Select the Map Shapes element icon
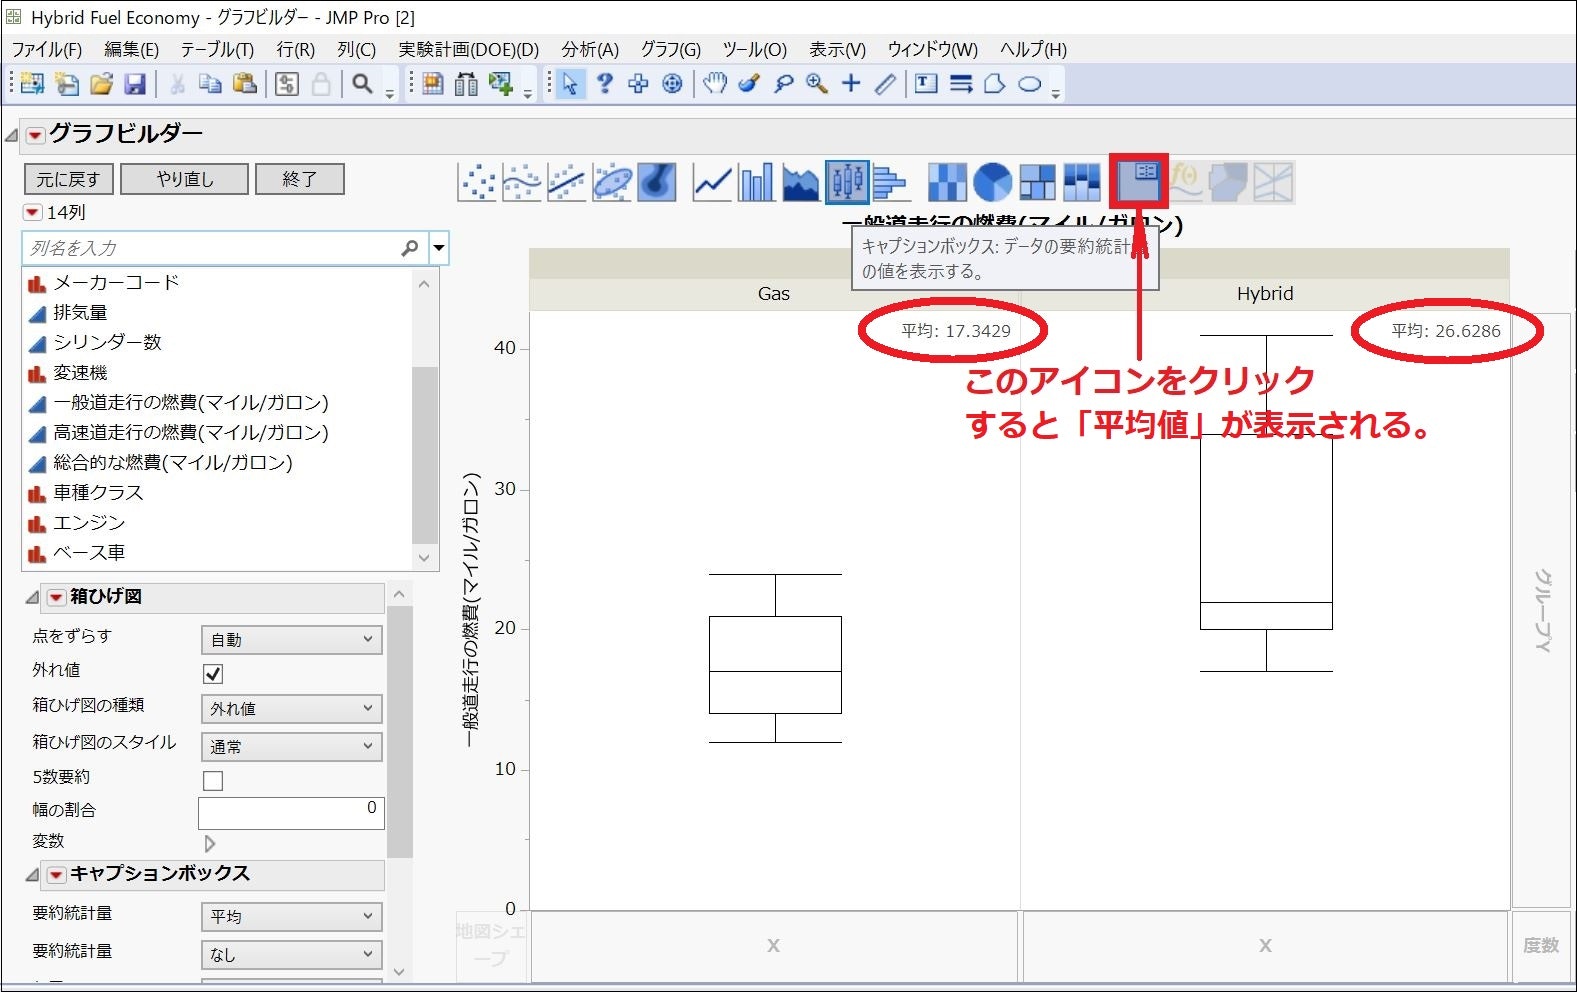Screen dimensions: 1577x992 click(1229, 183)
